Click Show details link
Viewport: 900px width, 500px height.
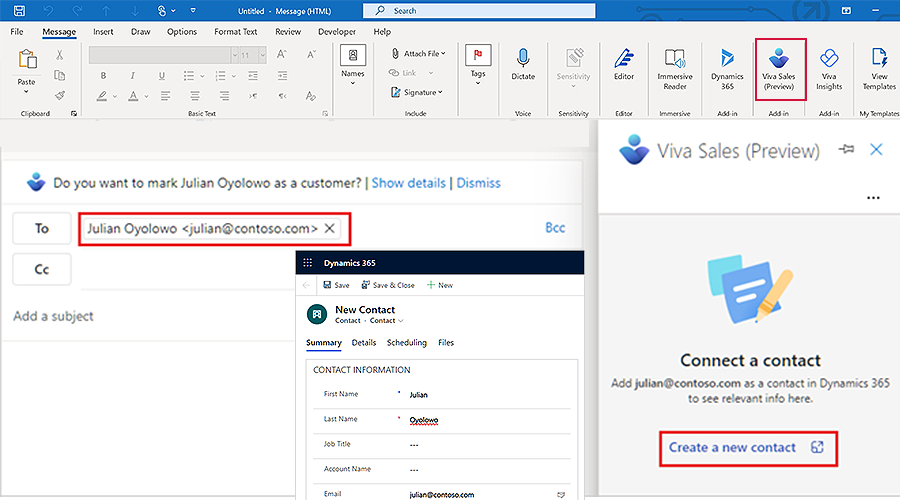pyautogui.click(x=409, y=183)
